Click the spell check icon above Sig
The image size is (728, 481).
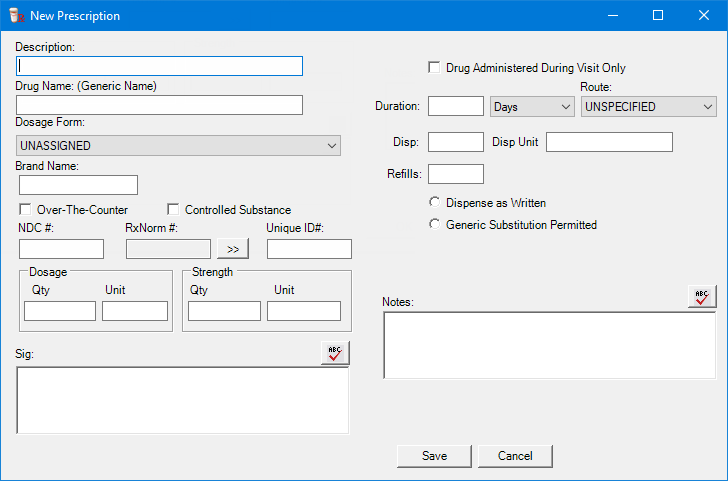[x=335, y=352]
